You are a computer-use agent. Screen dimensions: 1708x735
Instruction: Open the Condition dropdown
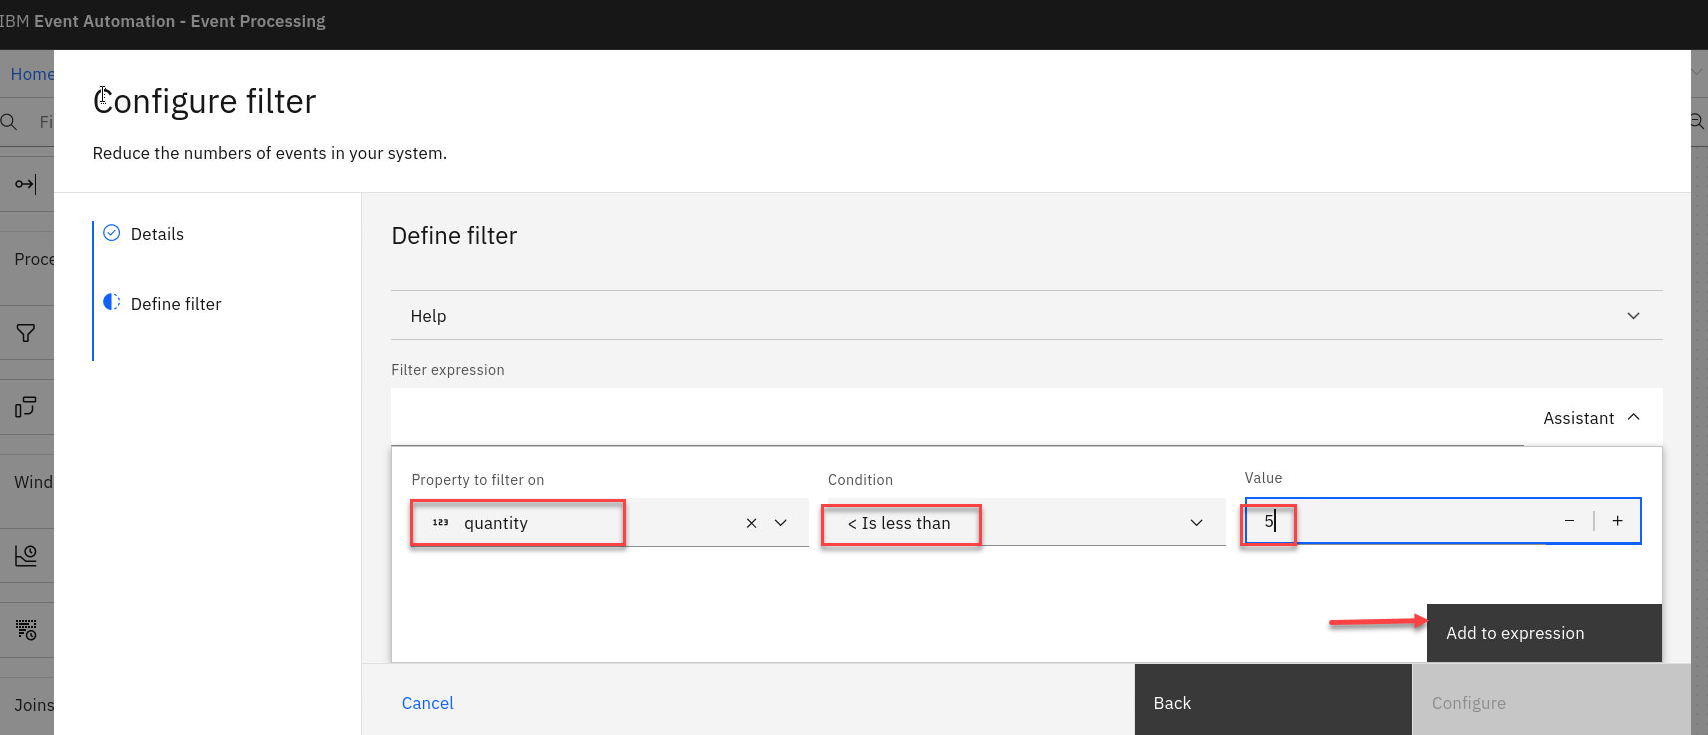[x=1196, y=523]
